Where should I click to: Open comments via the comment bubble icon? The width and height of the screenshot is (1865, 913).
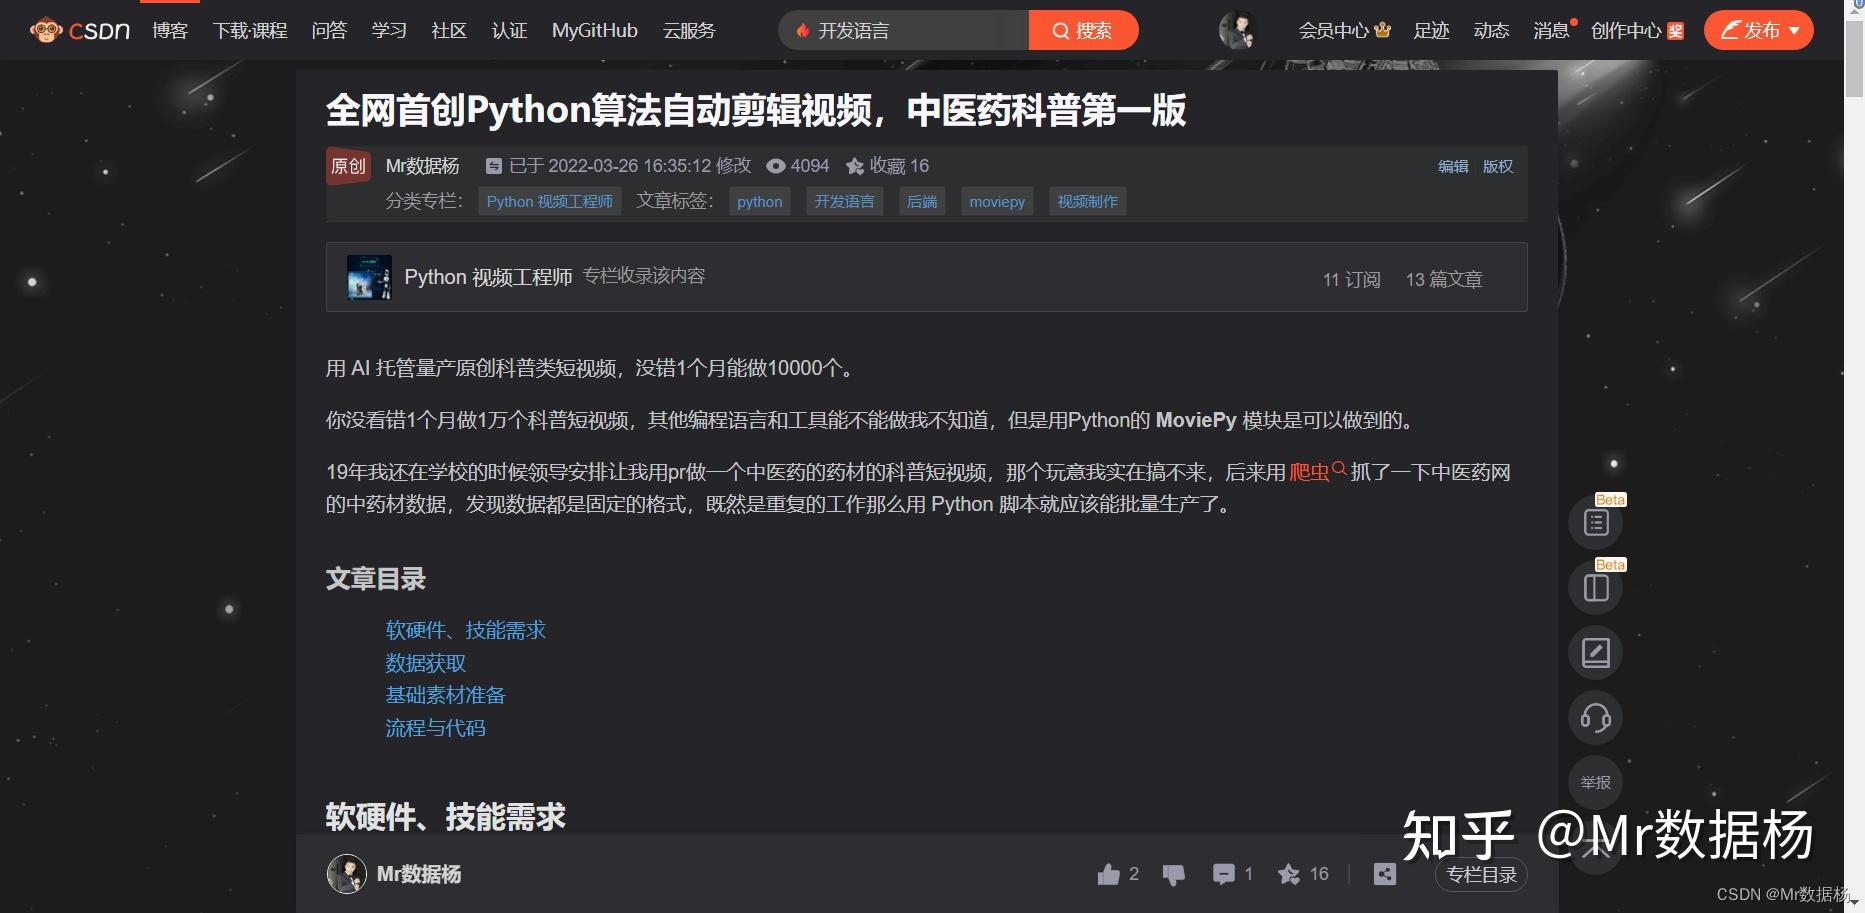click(1224, 873)
